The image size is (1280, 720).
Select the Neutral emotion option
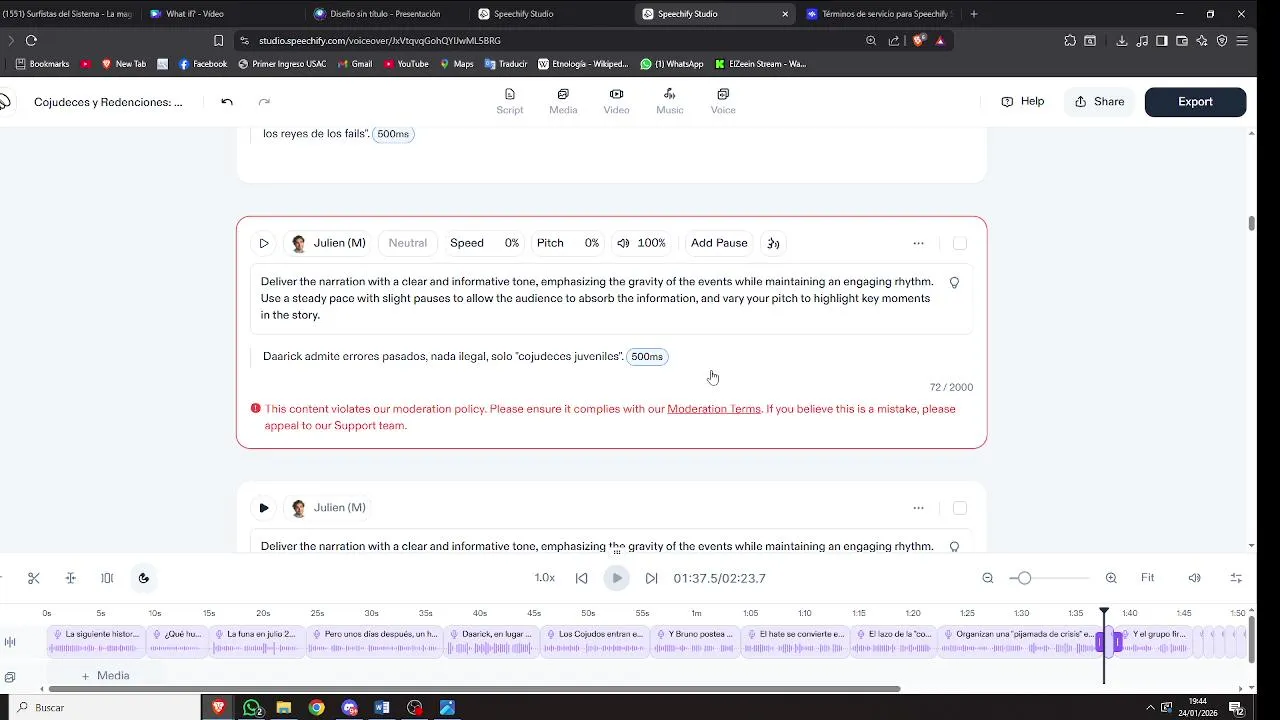(x=407, y=243)
